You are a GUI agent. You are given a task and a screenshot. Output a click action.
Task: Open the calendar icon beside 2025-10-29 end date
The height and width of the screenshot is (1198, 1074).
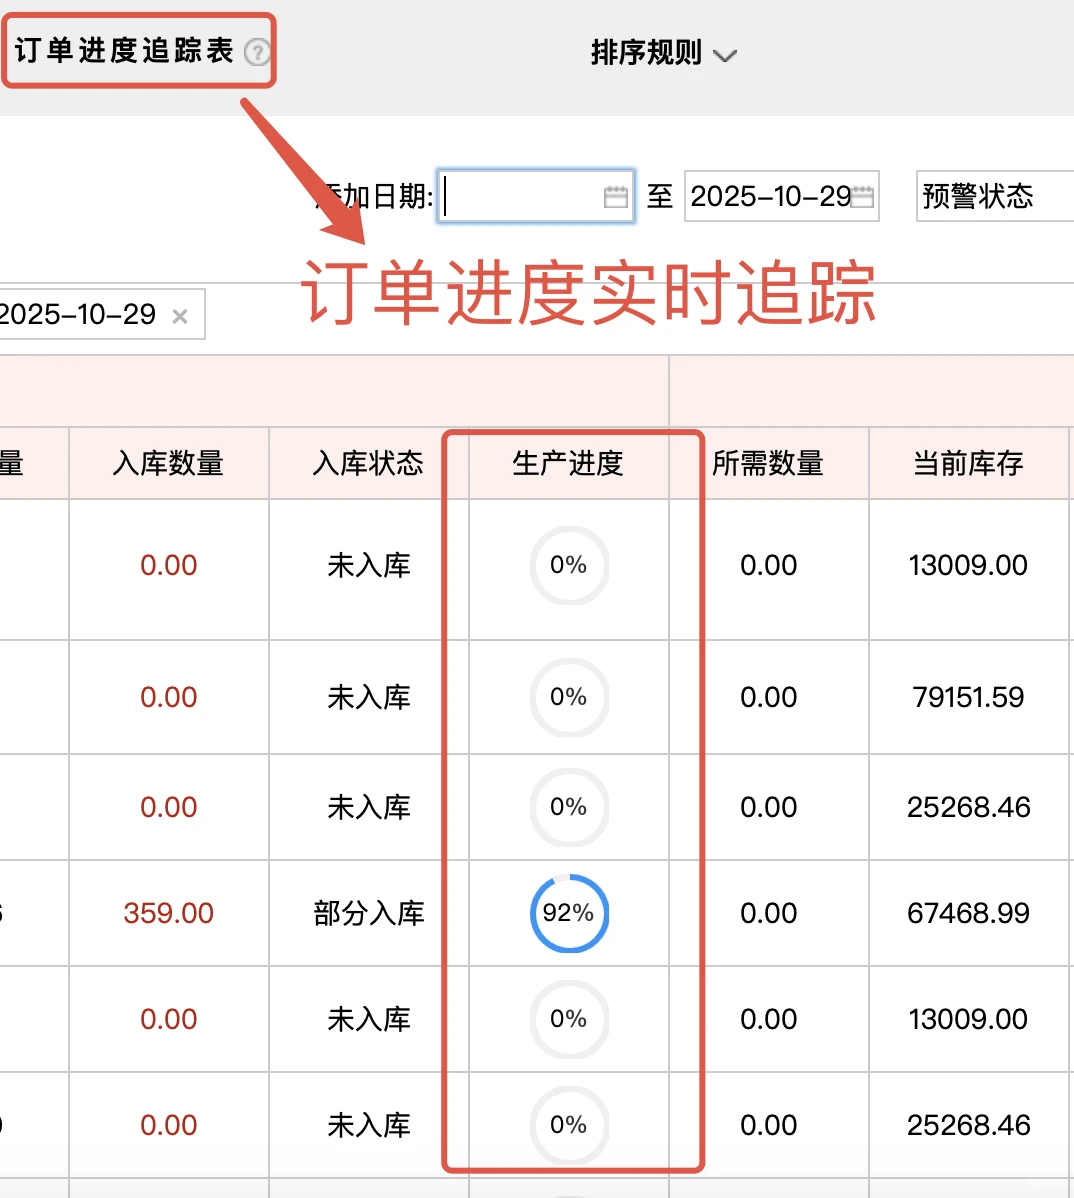click(862, 197)
